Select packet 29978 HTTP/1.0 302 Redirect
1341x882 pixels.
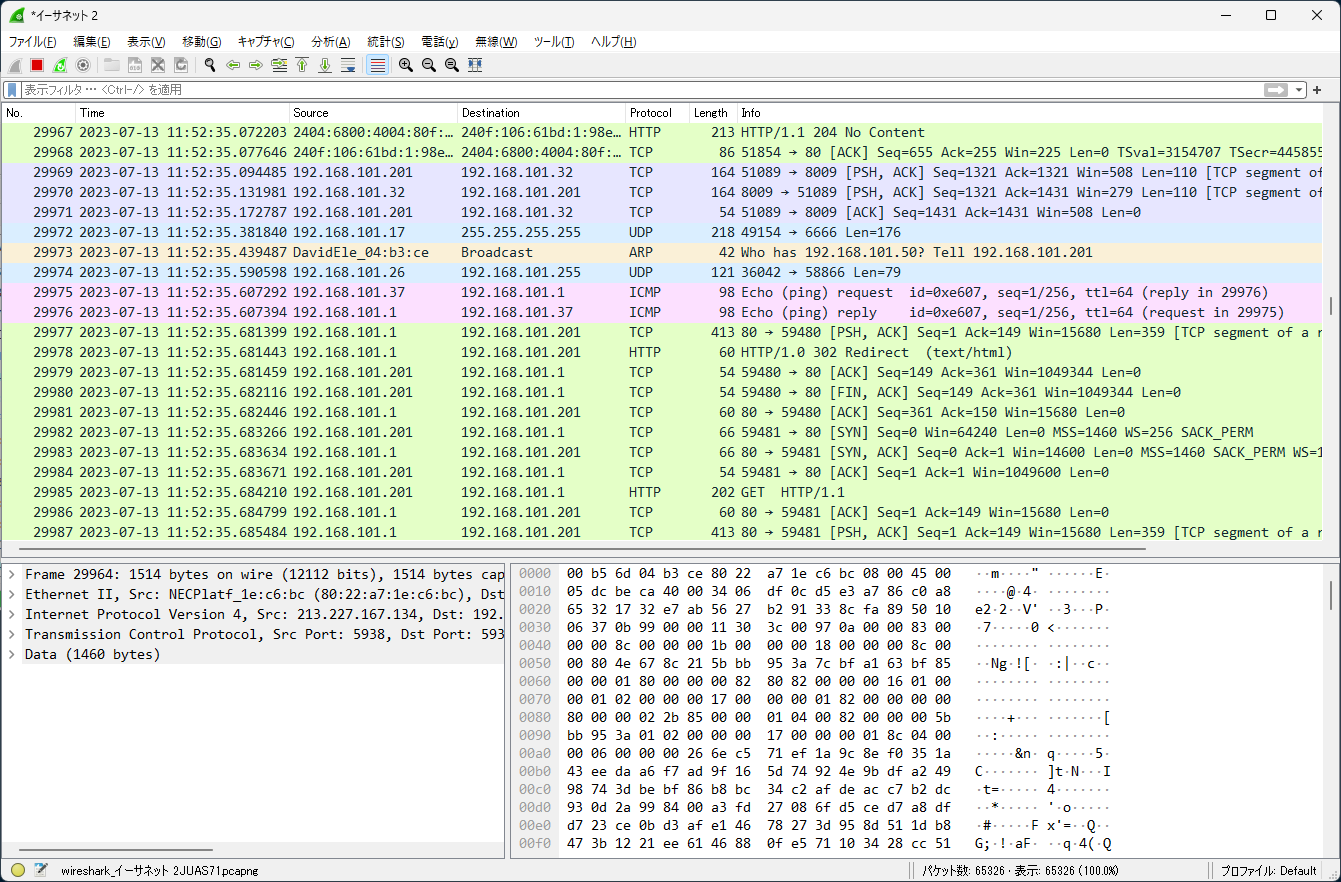click(663, 352)
